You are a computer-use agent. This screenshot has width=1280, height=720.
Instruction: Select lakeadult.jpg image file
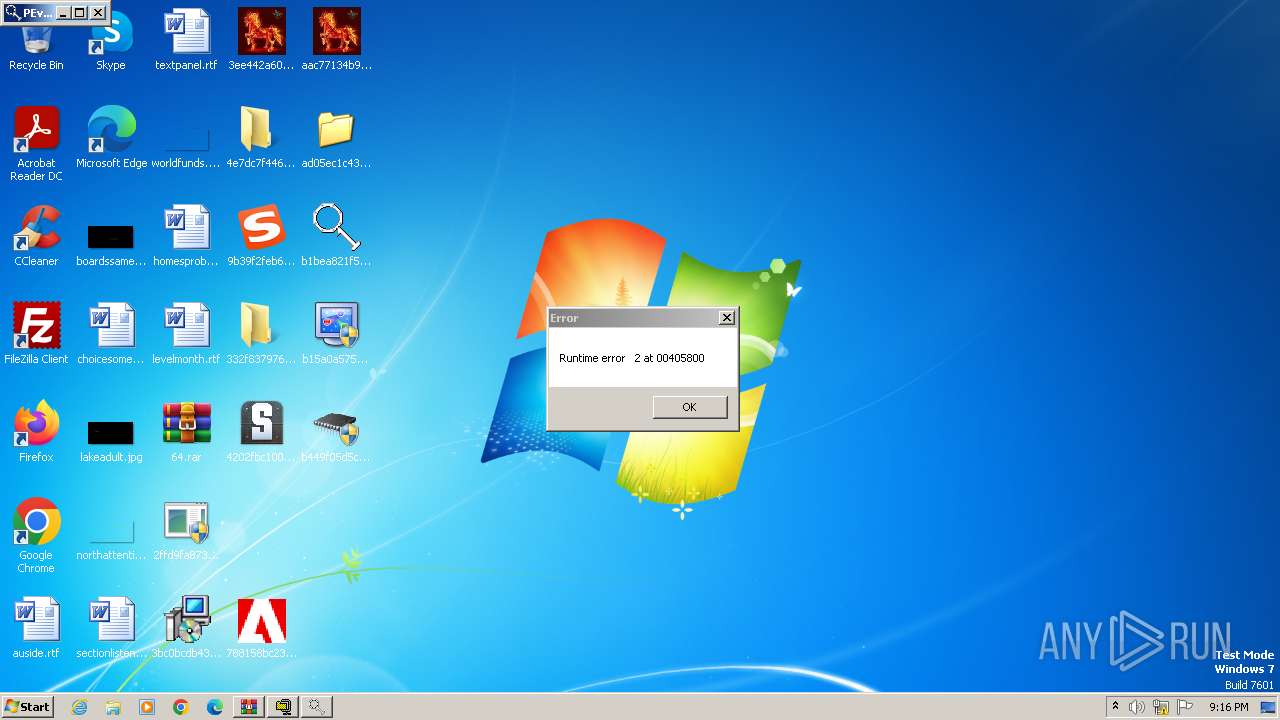[111, 441]
